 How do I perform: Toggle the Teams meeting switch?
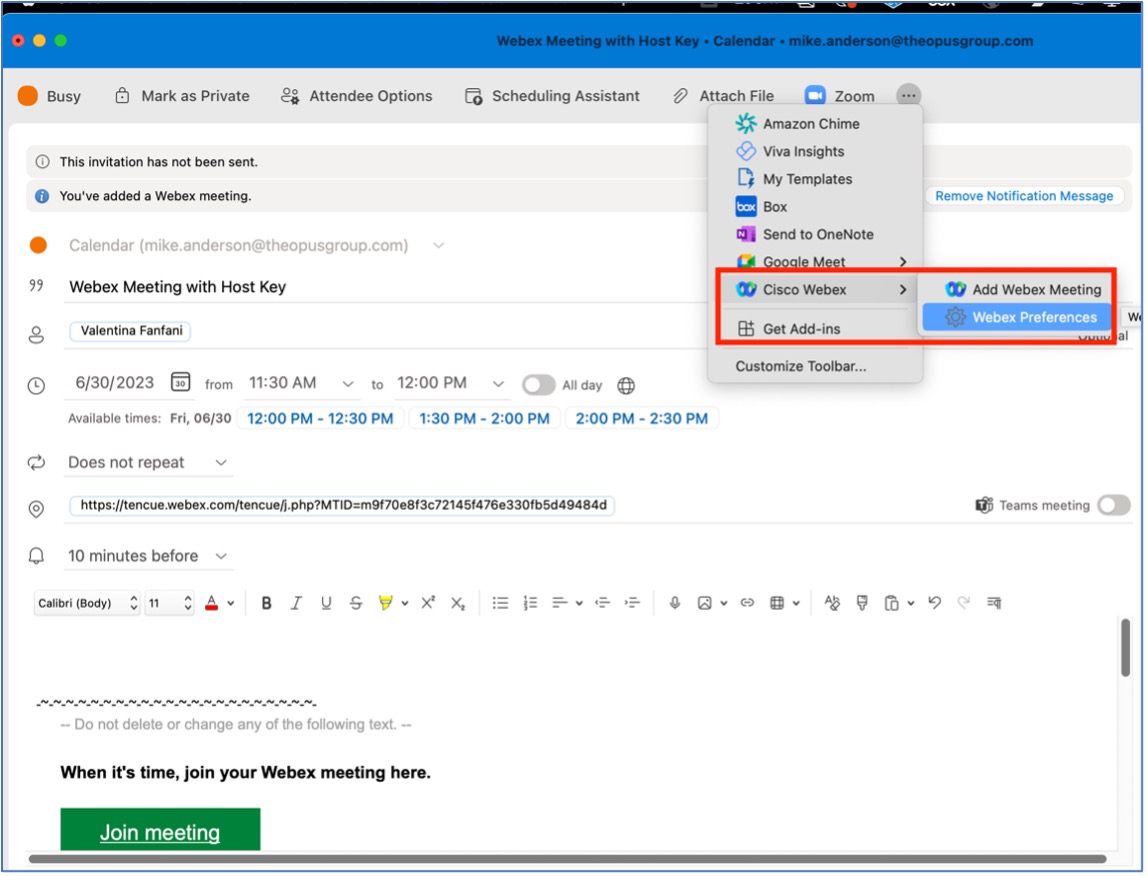(1114, 505)
